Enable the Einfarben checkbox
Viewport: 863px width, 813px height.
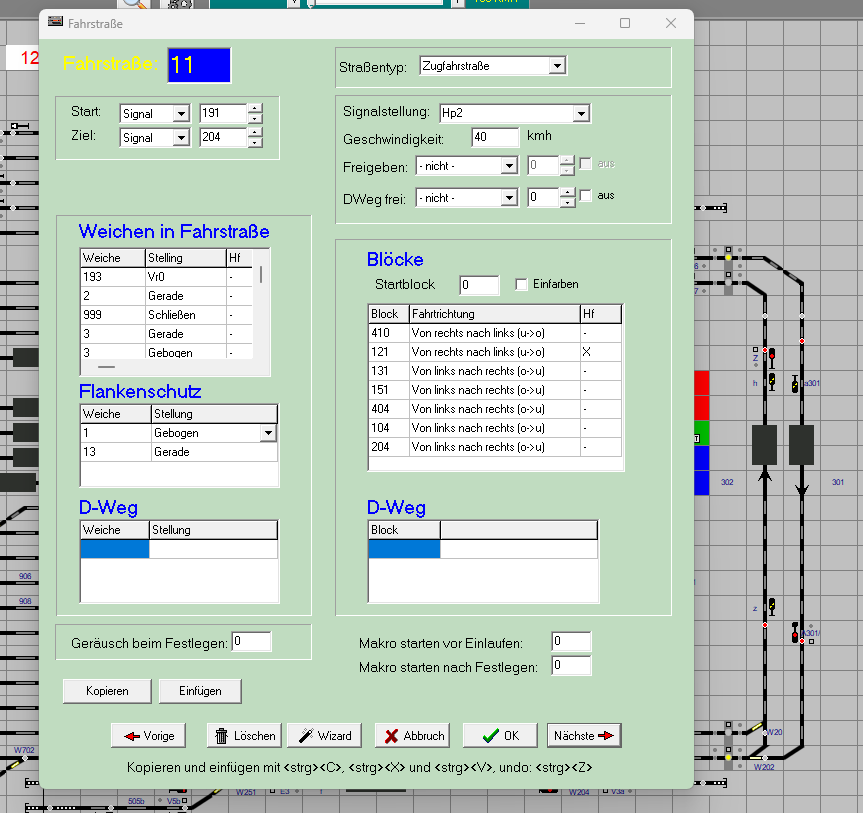(x=521, y=285)
